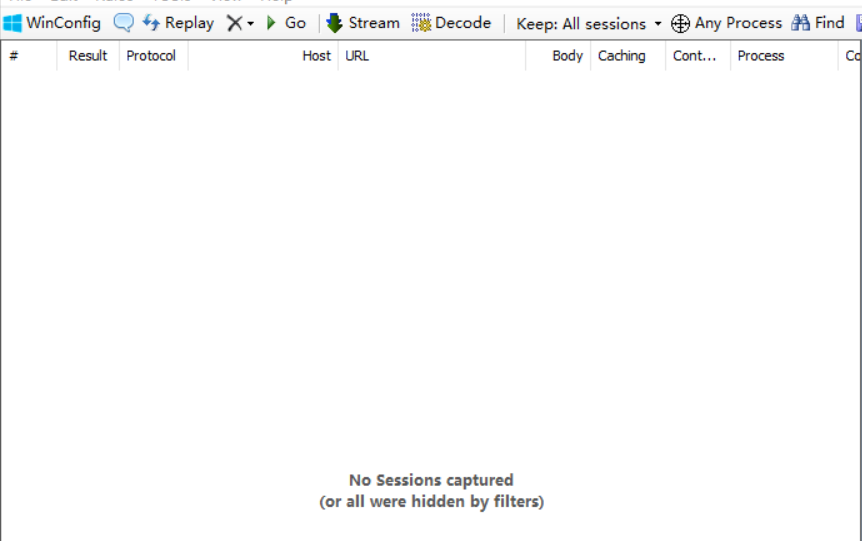Click the Replay arrows icon

[x=151, y=23]
